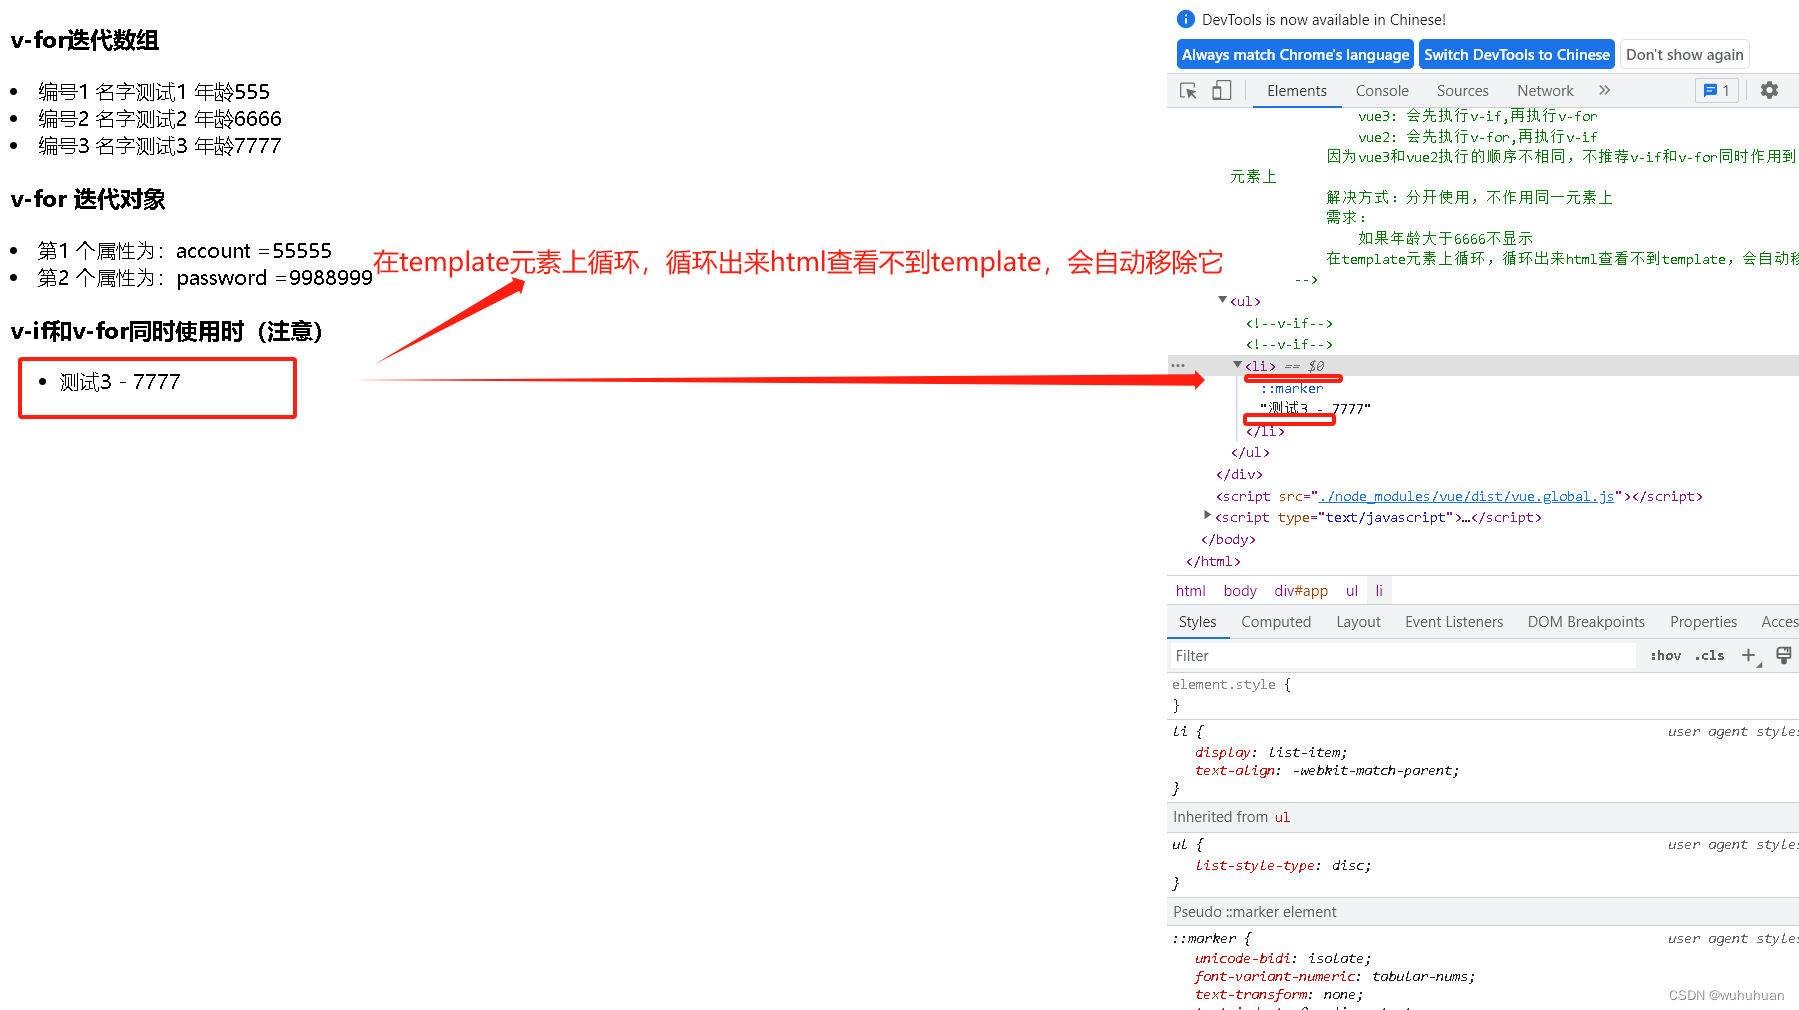This screenshot has height=1010, width=1799.
Task: Click list item 编号3 名字测试3 年龄7777
Action: coord(160,146)
